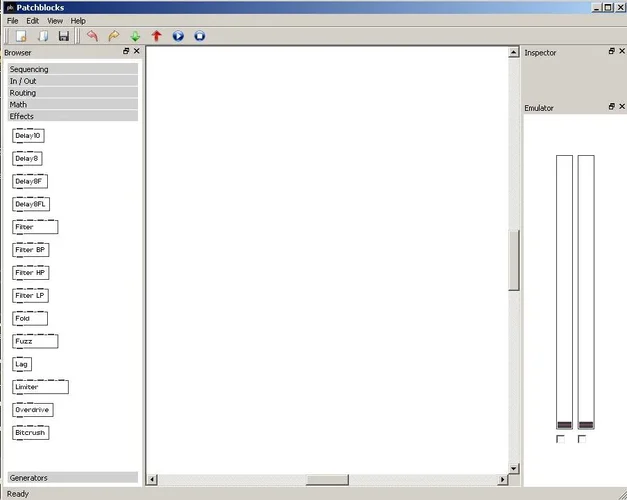Open the File menu
The width and height of the screenshot is (627, 500).
(x=12, y=21)
